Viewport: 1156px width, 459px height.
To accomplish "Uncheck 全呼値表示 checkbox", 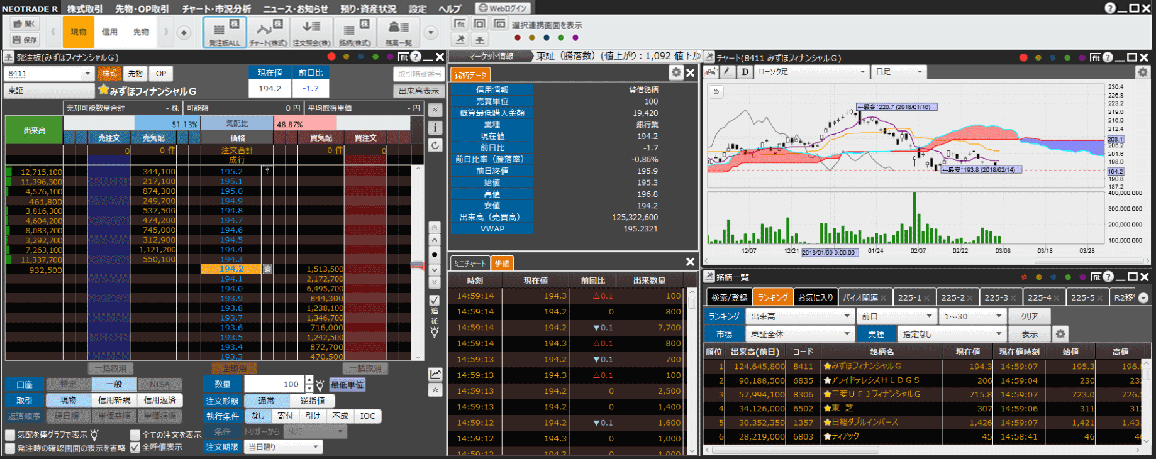I will (135, 447).
